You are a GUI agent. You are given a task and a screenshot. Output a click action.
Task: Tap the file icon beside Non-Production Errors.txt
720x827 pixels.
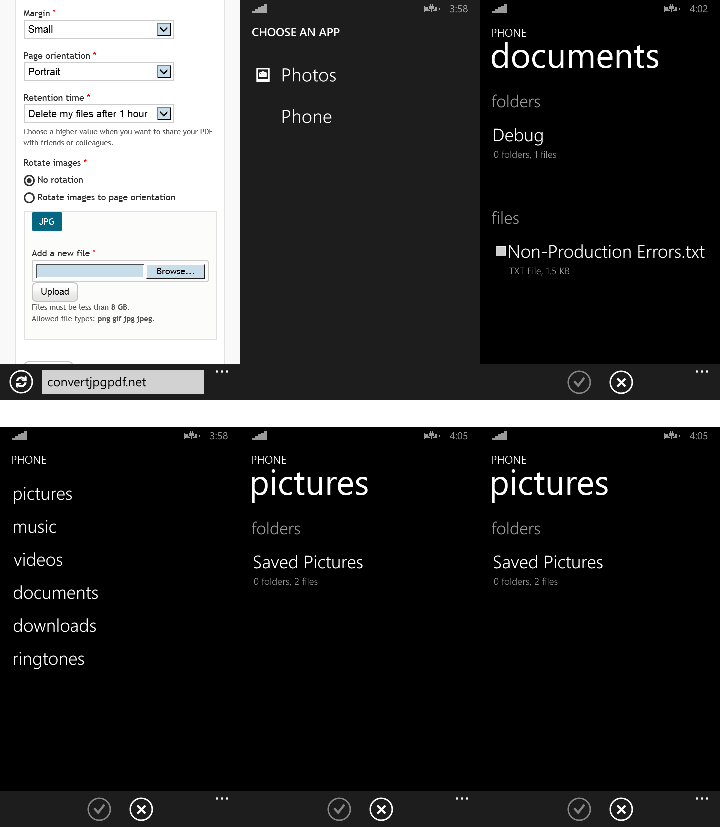click(x=501, y=252)
